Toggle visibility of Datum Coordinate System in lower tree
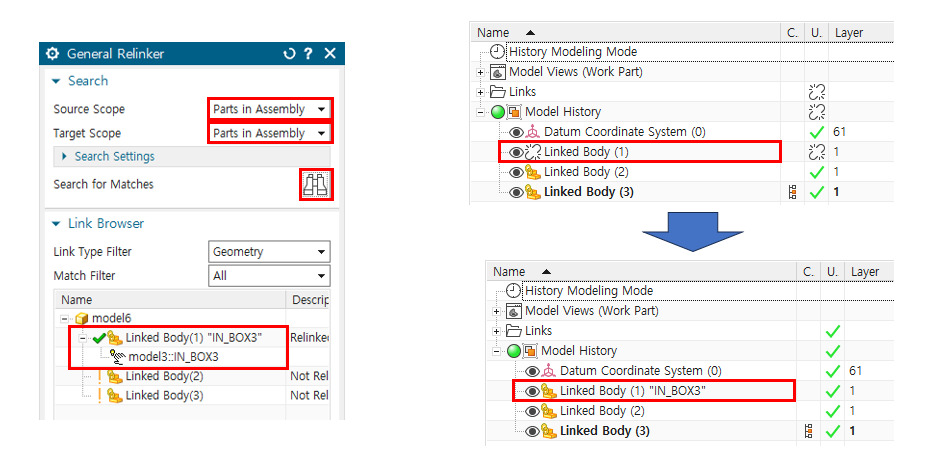This screenshot has width=927, height=456. 532,371
